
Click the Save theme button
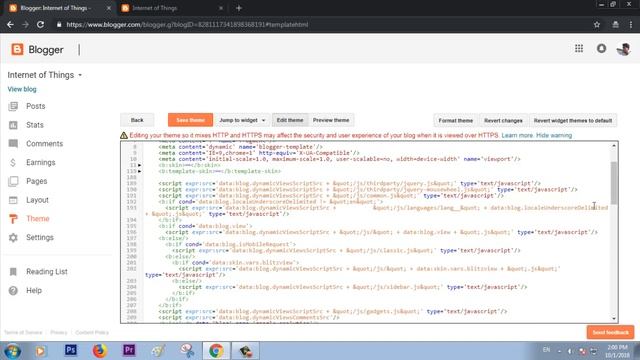pyautogui.click(x=190, y=120)
